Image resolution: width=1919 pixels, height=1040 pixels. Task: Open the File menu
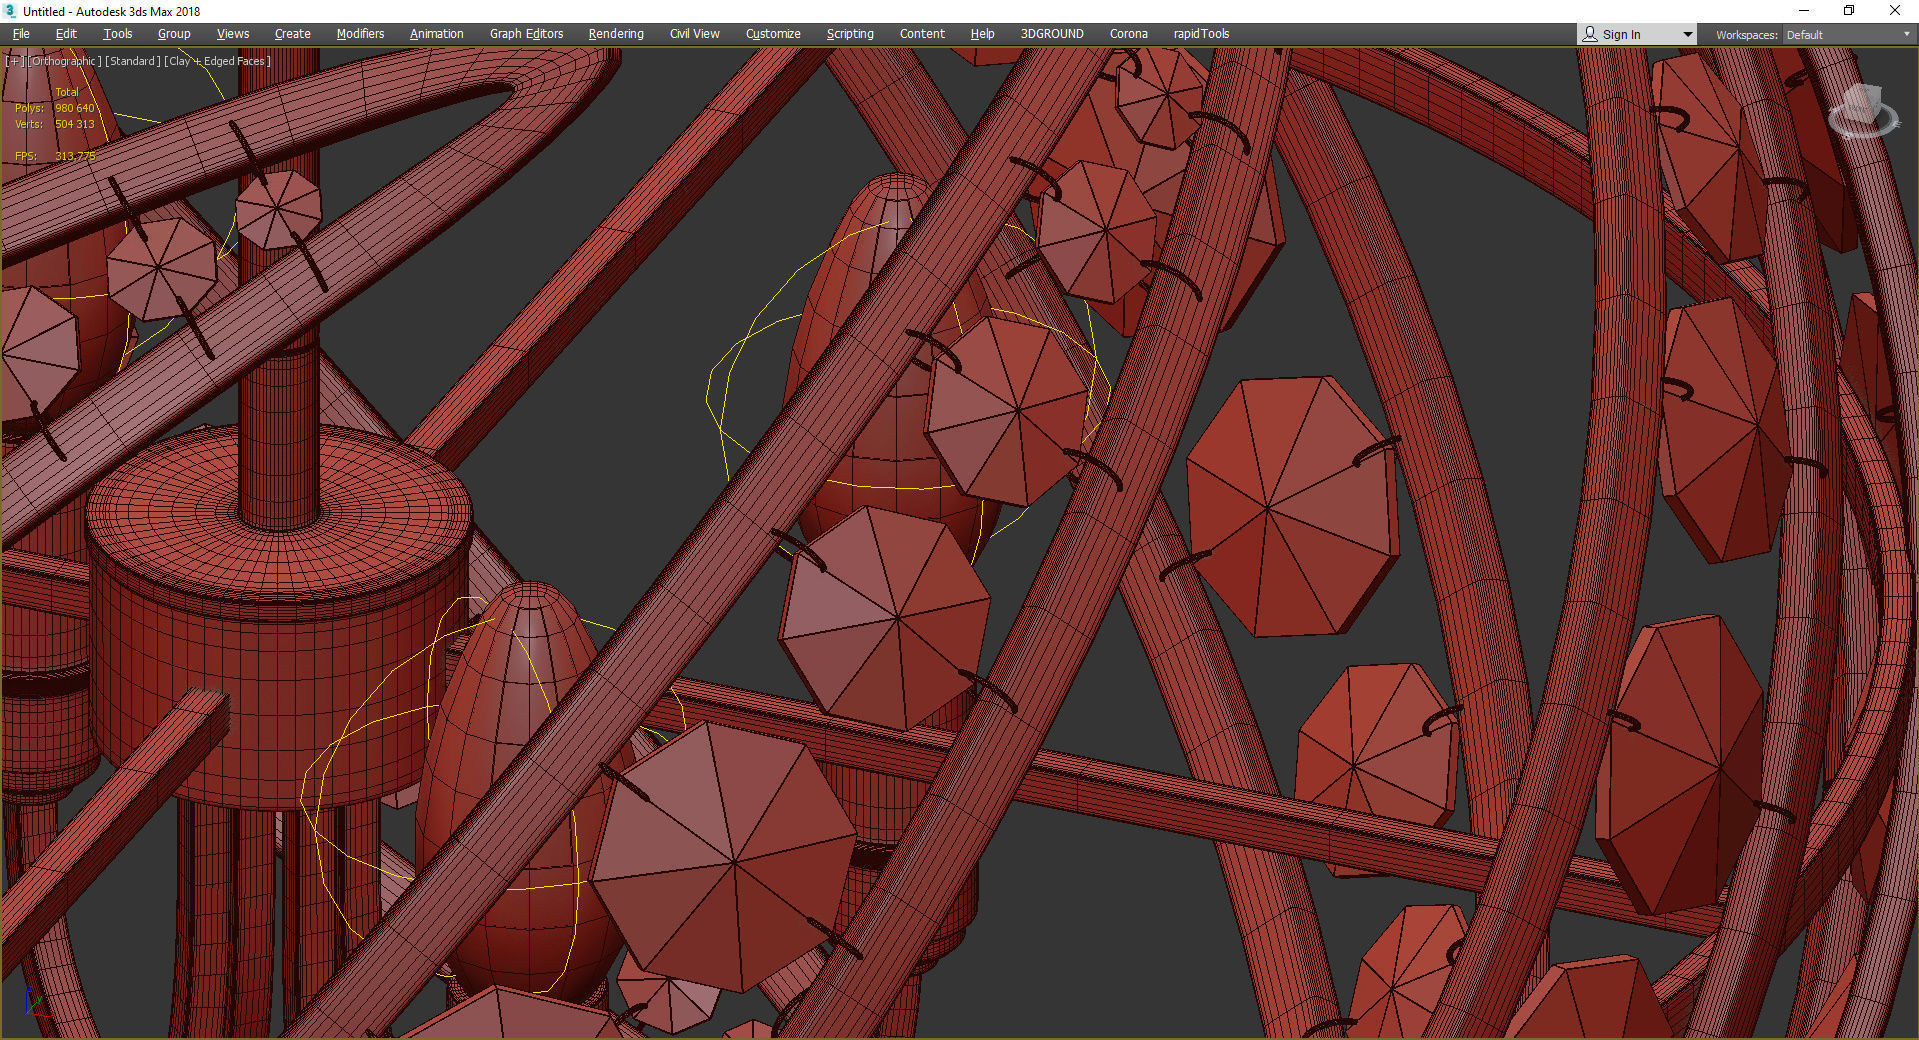click(x=21, y=34)
